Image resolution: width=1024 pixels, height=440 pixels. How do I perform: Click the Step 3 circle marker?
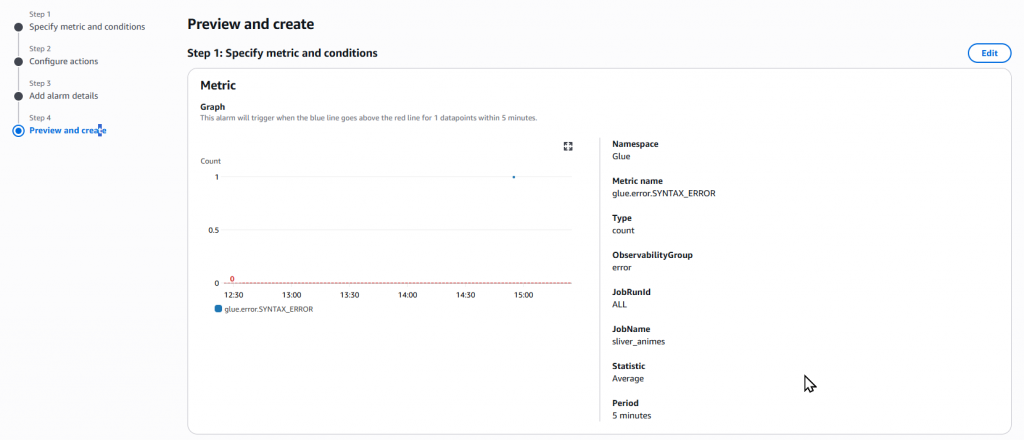tap(18, 96)
